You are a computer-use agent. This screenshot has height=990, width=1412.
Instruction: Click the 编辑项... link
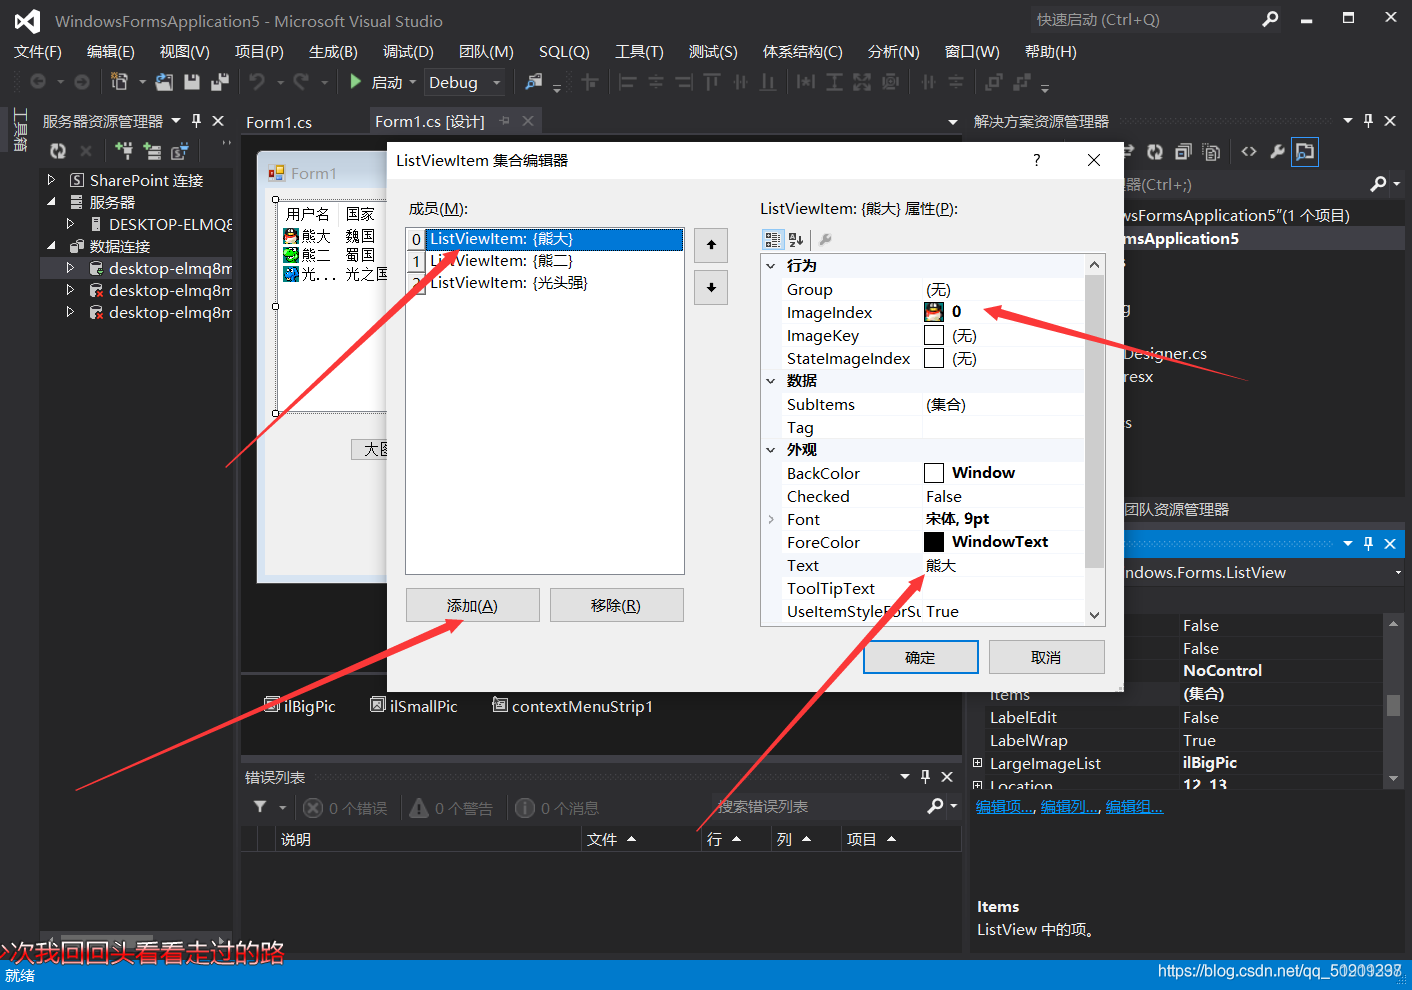click(1004, 807)
